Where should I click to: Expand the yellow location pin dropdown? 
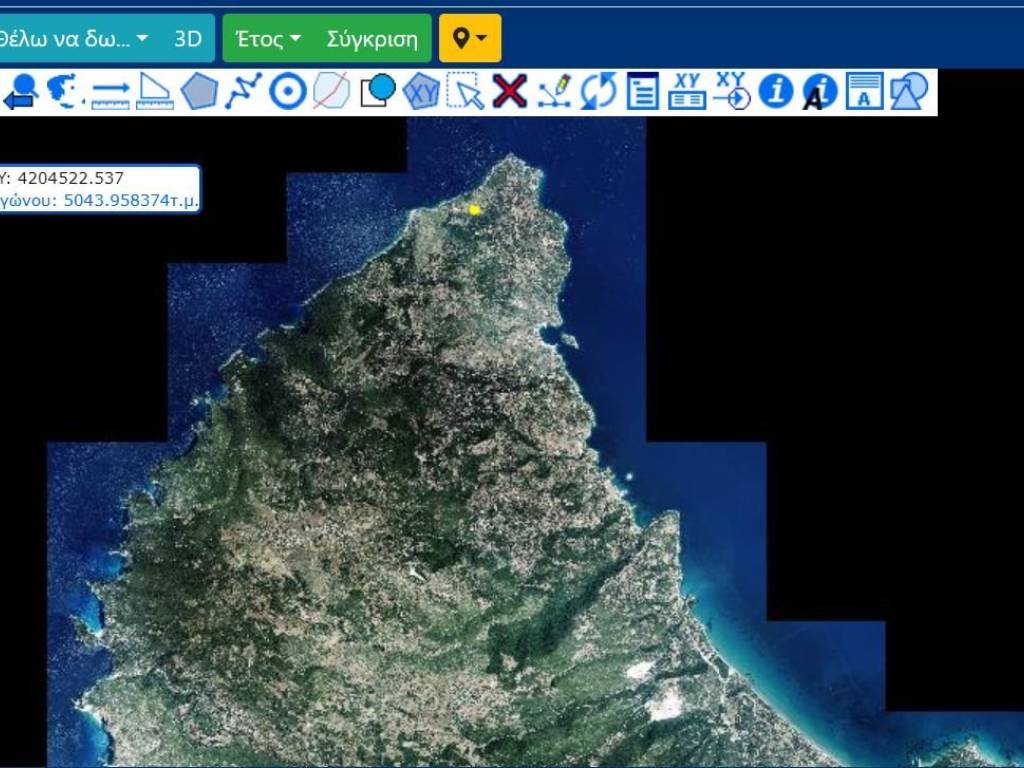tap(470, 39)
